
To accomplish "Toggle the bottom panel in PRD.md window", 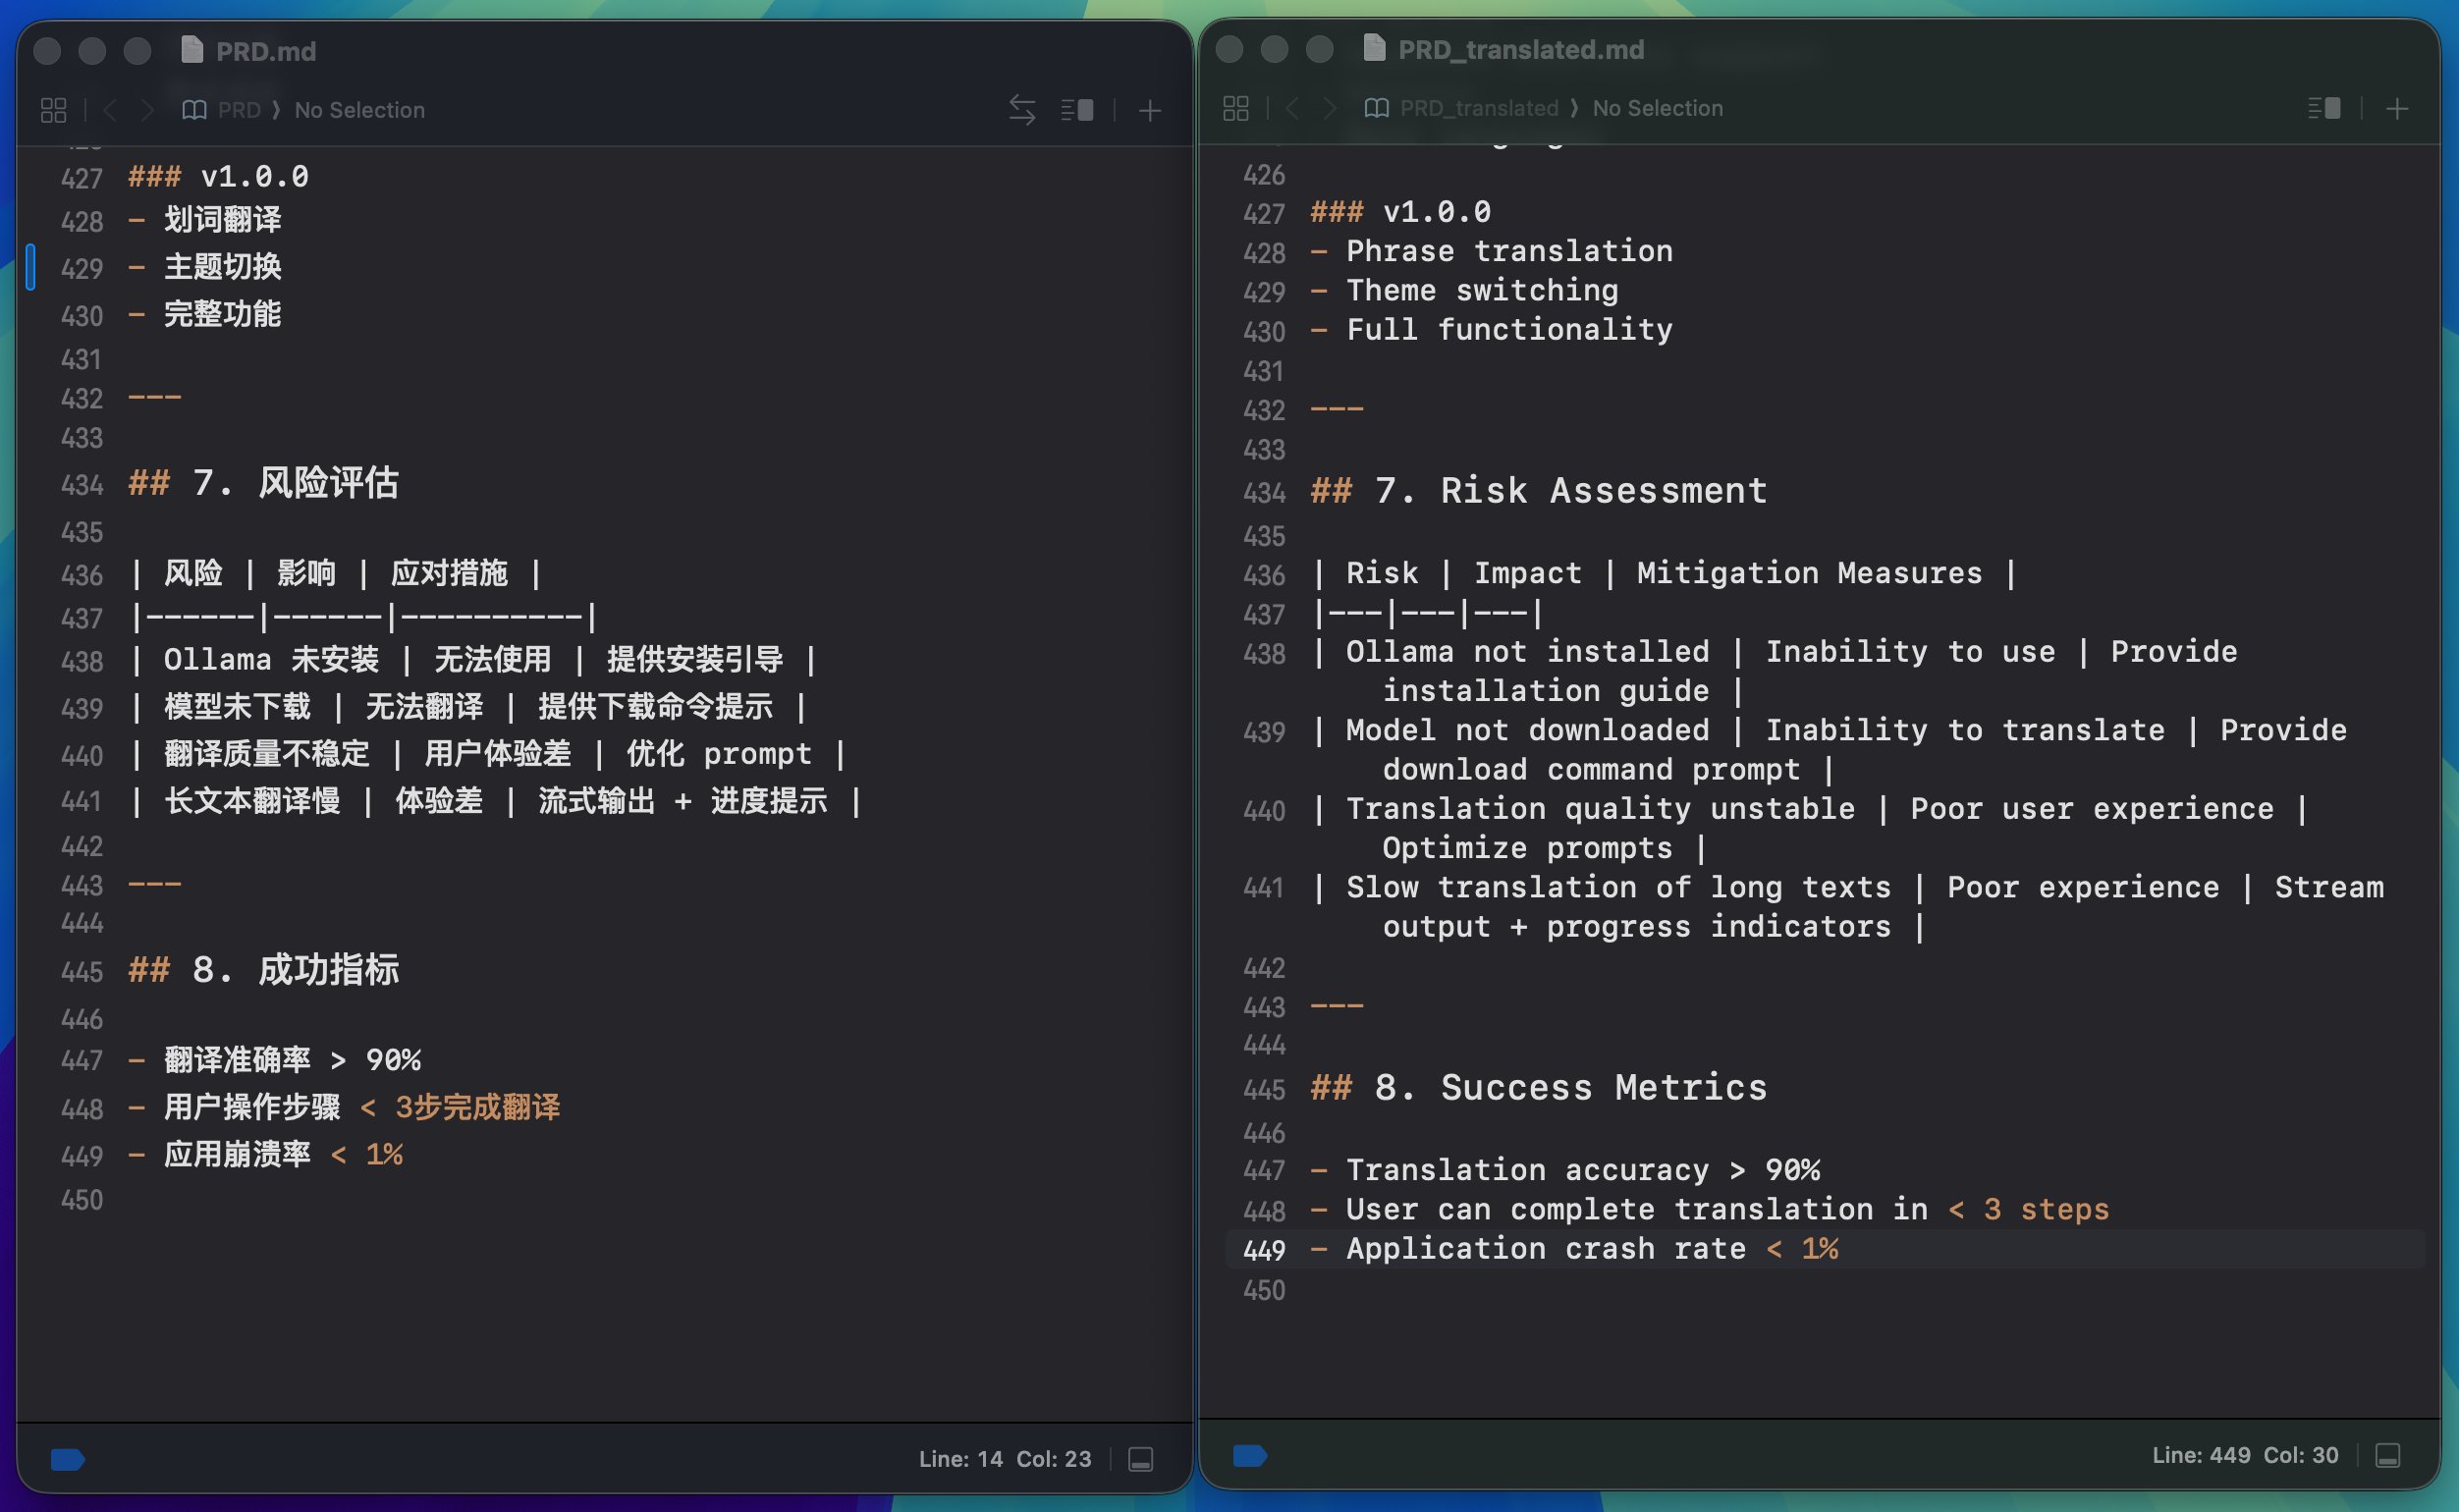I will pos(1141,1459).
